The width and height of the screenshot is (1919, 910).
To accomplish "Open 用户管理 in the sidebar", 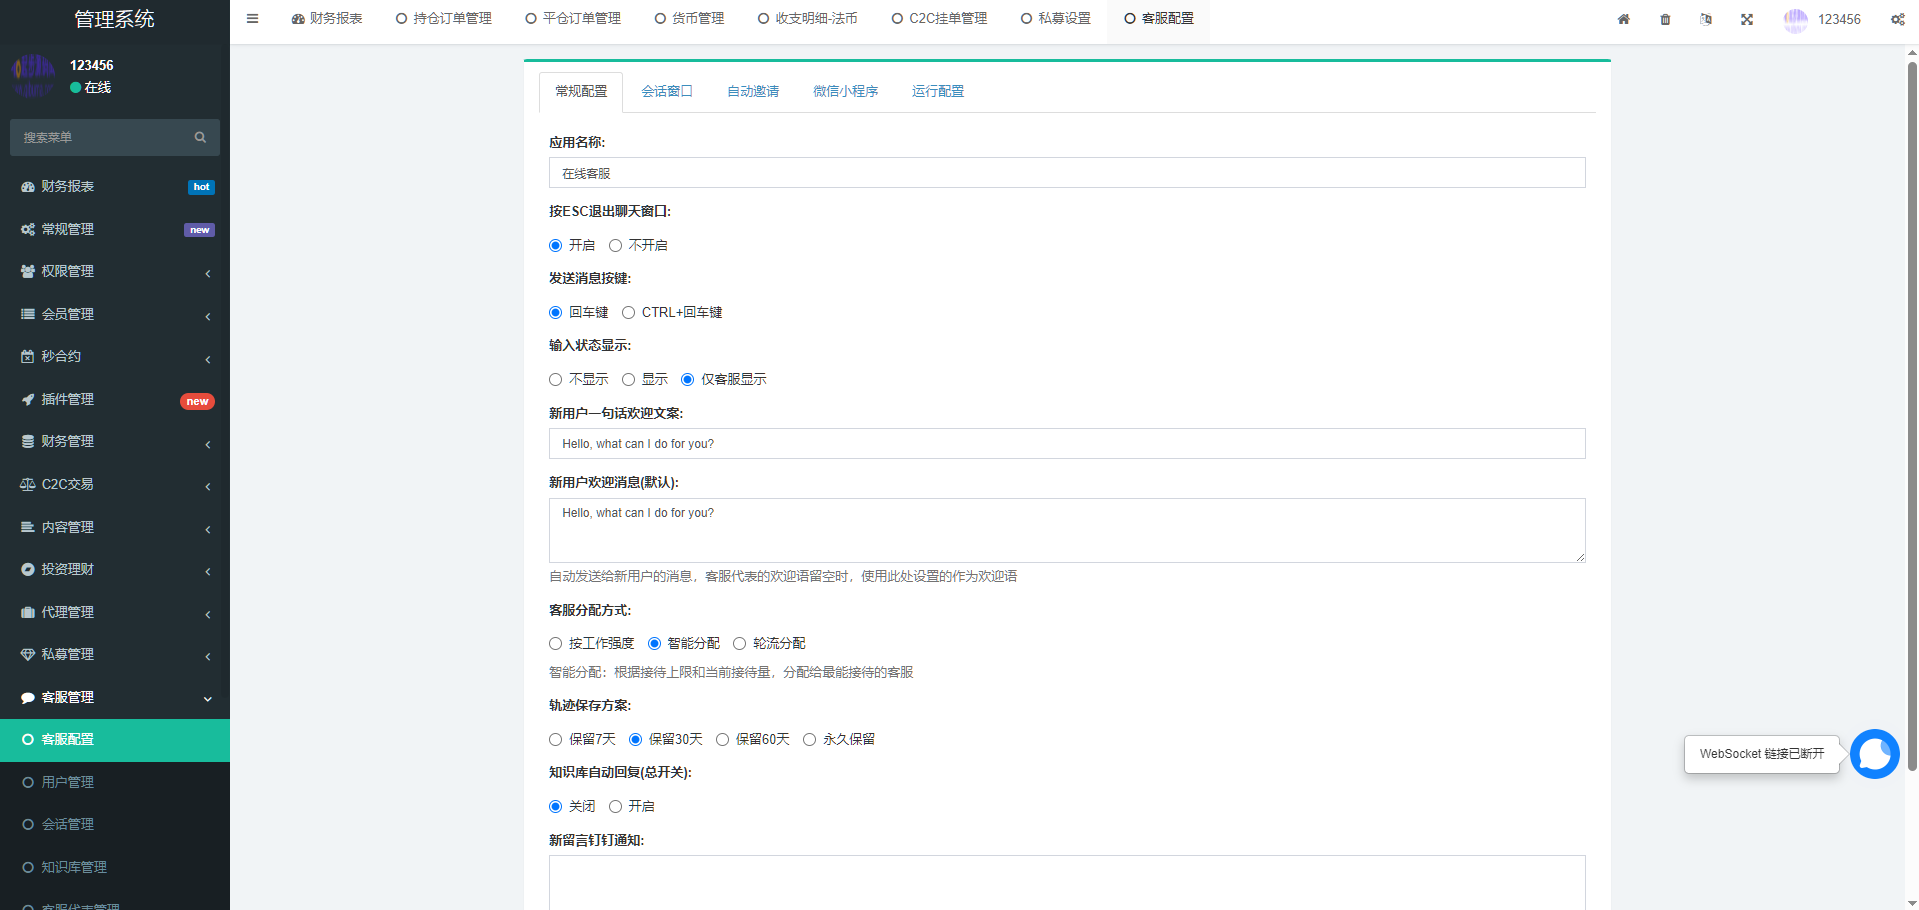I will 68,782.
